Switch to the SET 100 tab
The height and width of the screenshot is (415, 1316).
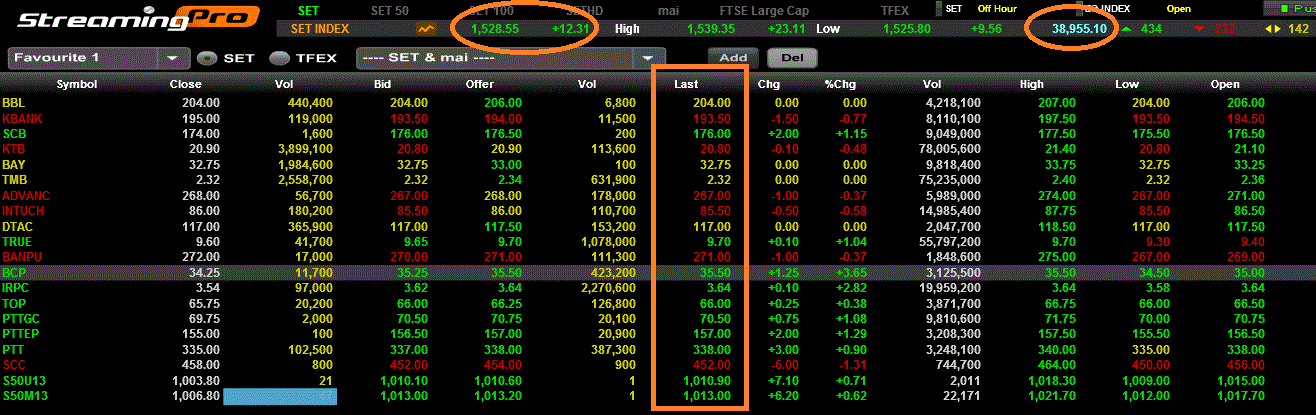point(491,9)
